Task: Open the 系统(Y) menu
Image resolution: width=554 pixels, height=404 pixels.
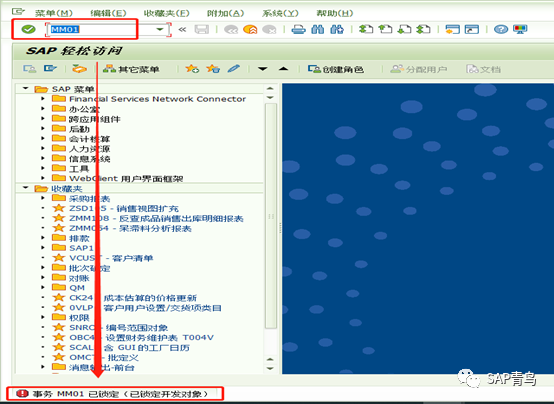Action: (x=280, y=13)
